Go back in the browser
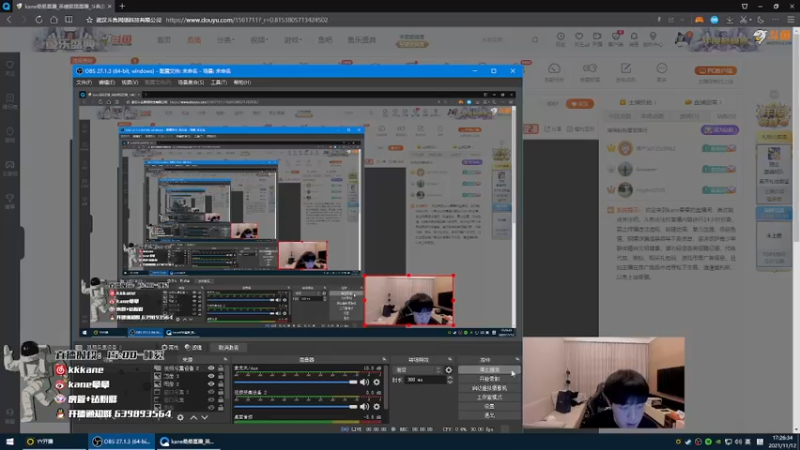Image resolution: width=800 pixels, height=450 pixels. [x=9, y=20]
